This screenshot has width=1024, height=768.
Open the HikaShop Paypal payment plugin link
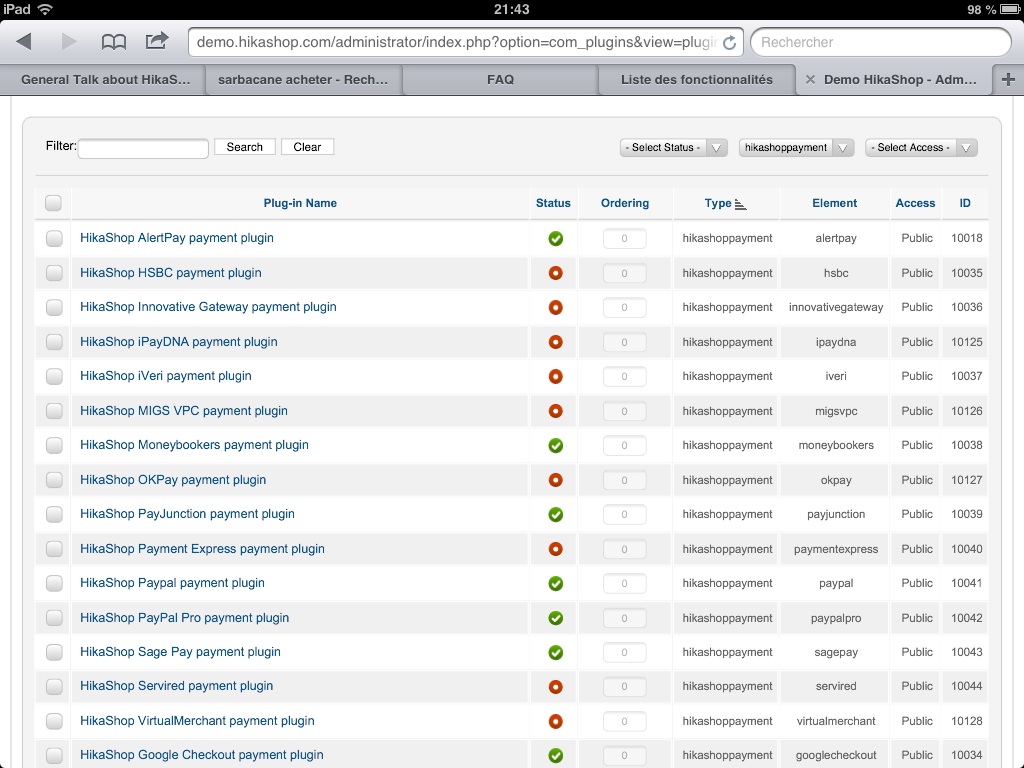tap(172, 583)
